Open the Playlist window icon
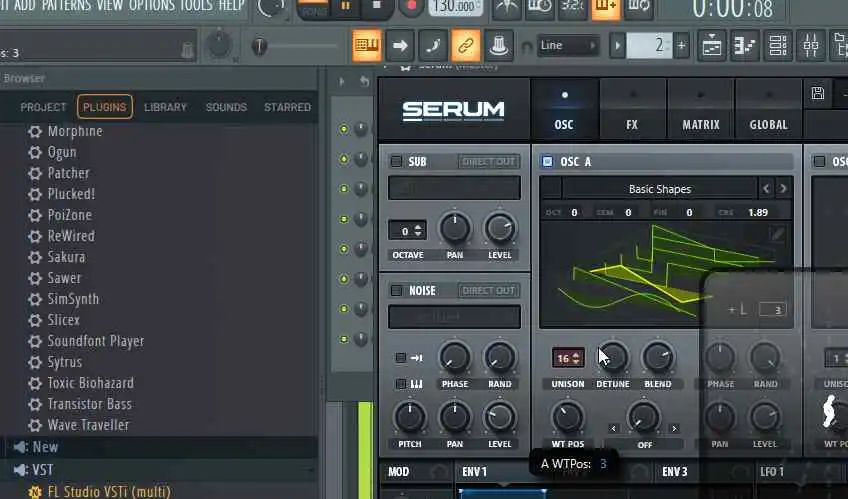Viewport: 848px width, 499px height. [x=712, y=45]
